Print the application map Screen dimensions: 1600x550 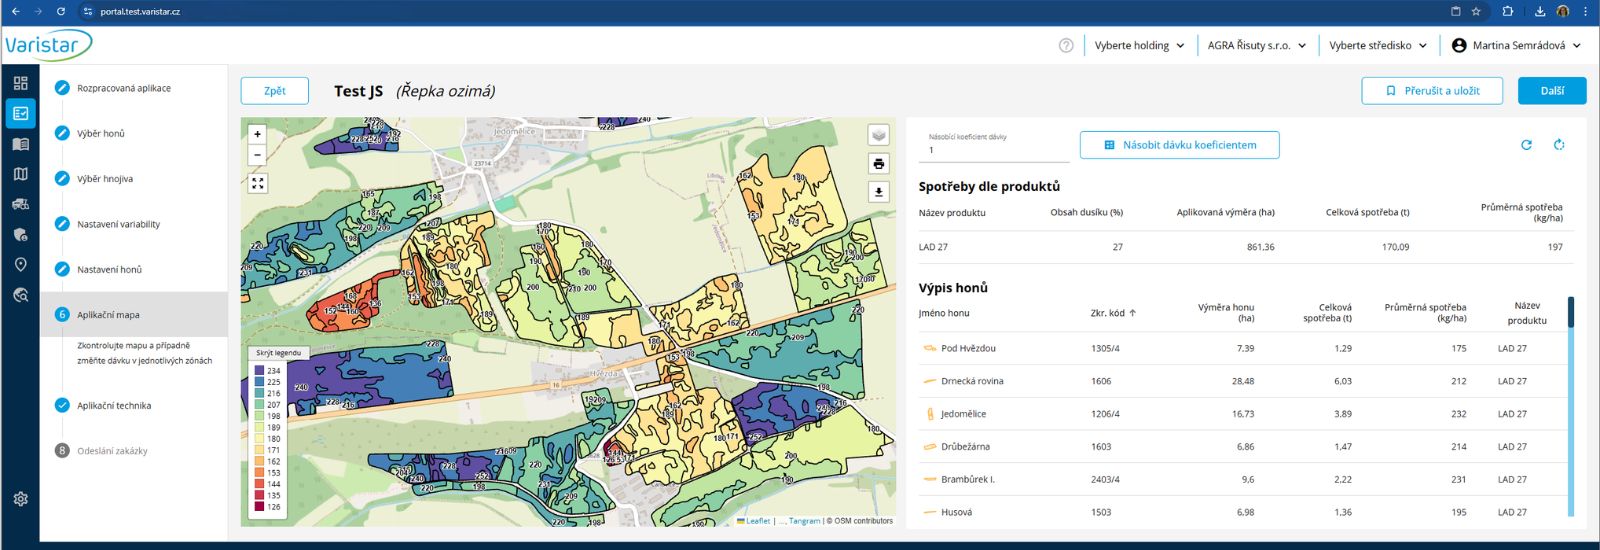click(878, 164)
